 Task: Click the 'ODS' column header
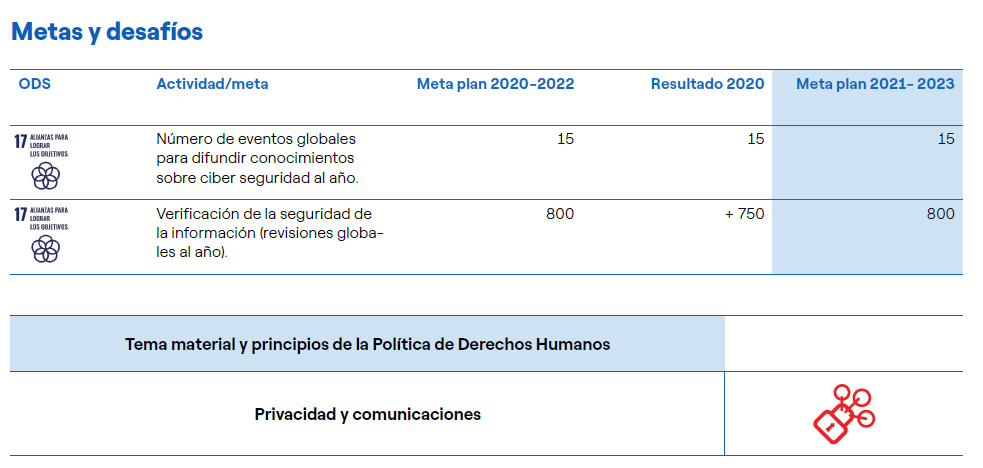[x=35, y=84]
